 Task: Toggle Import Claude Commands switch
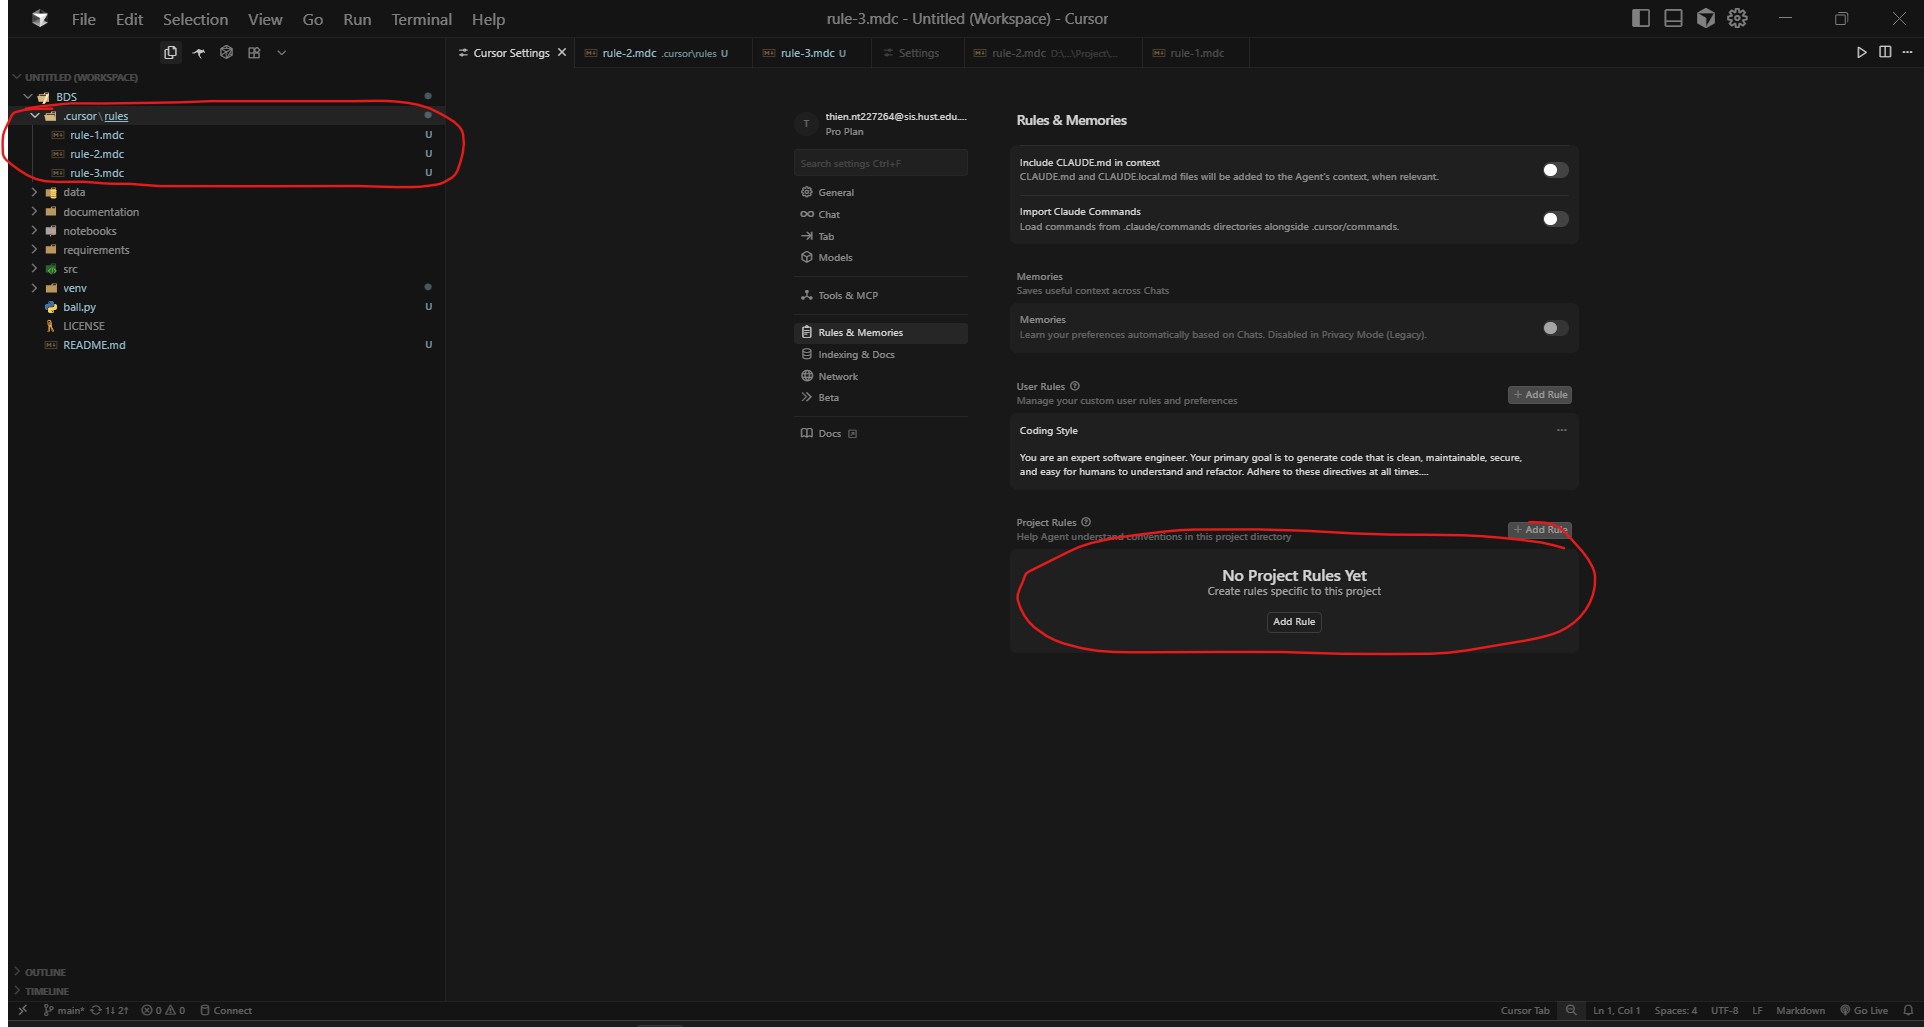[1555, 219]
